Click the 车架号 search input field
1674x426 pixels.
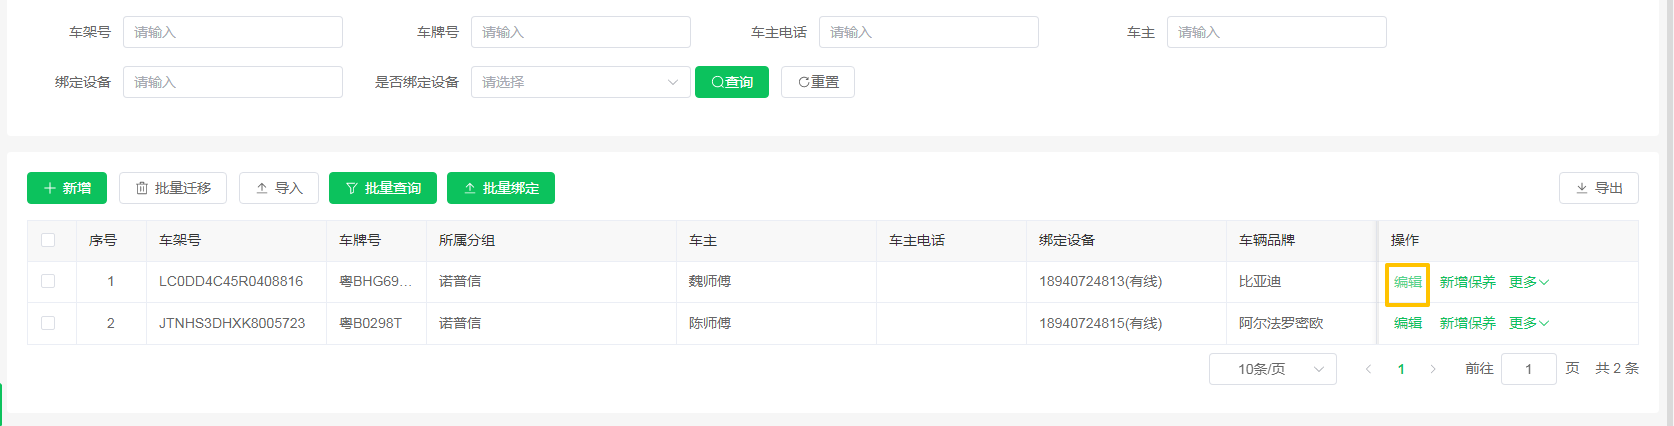coord(232,32)
